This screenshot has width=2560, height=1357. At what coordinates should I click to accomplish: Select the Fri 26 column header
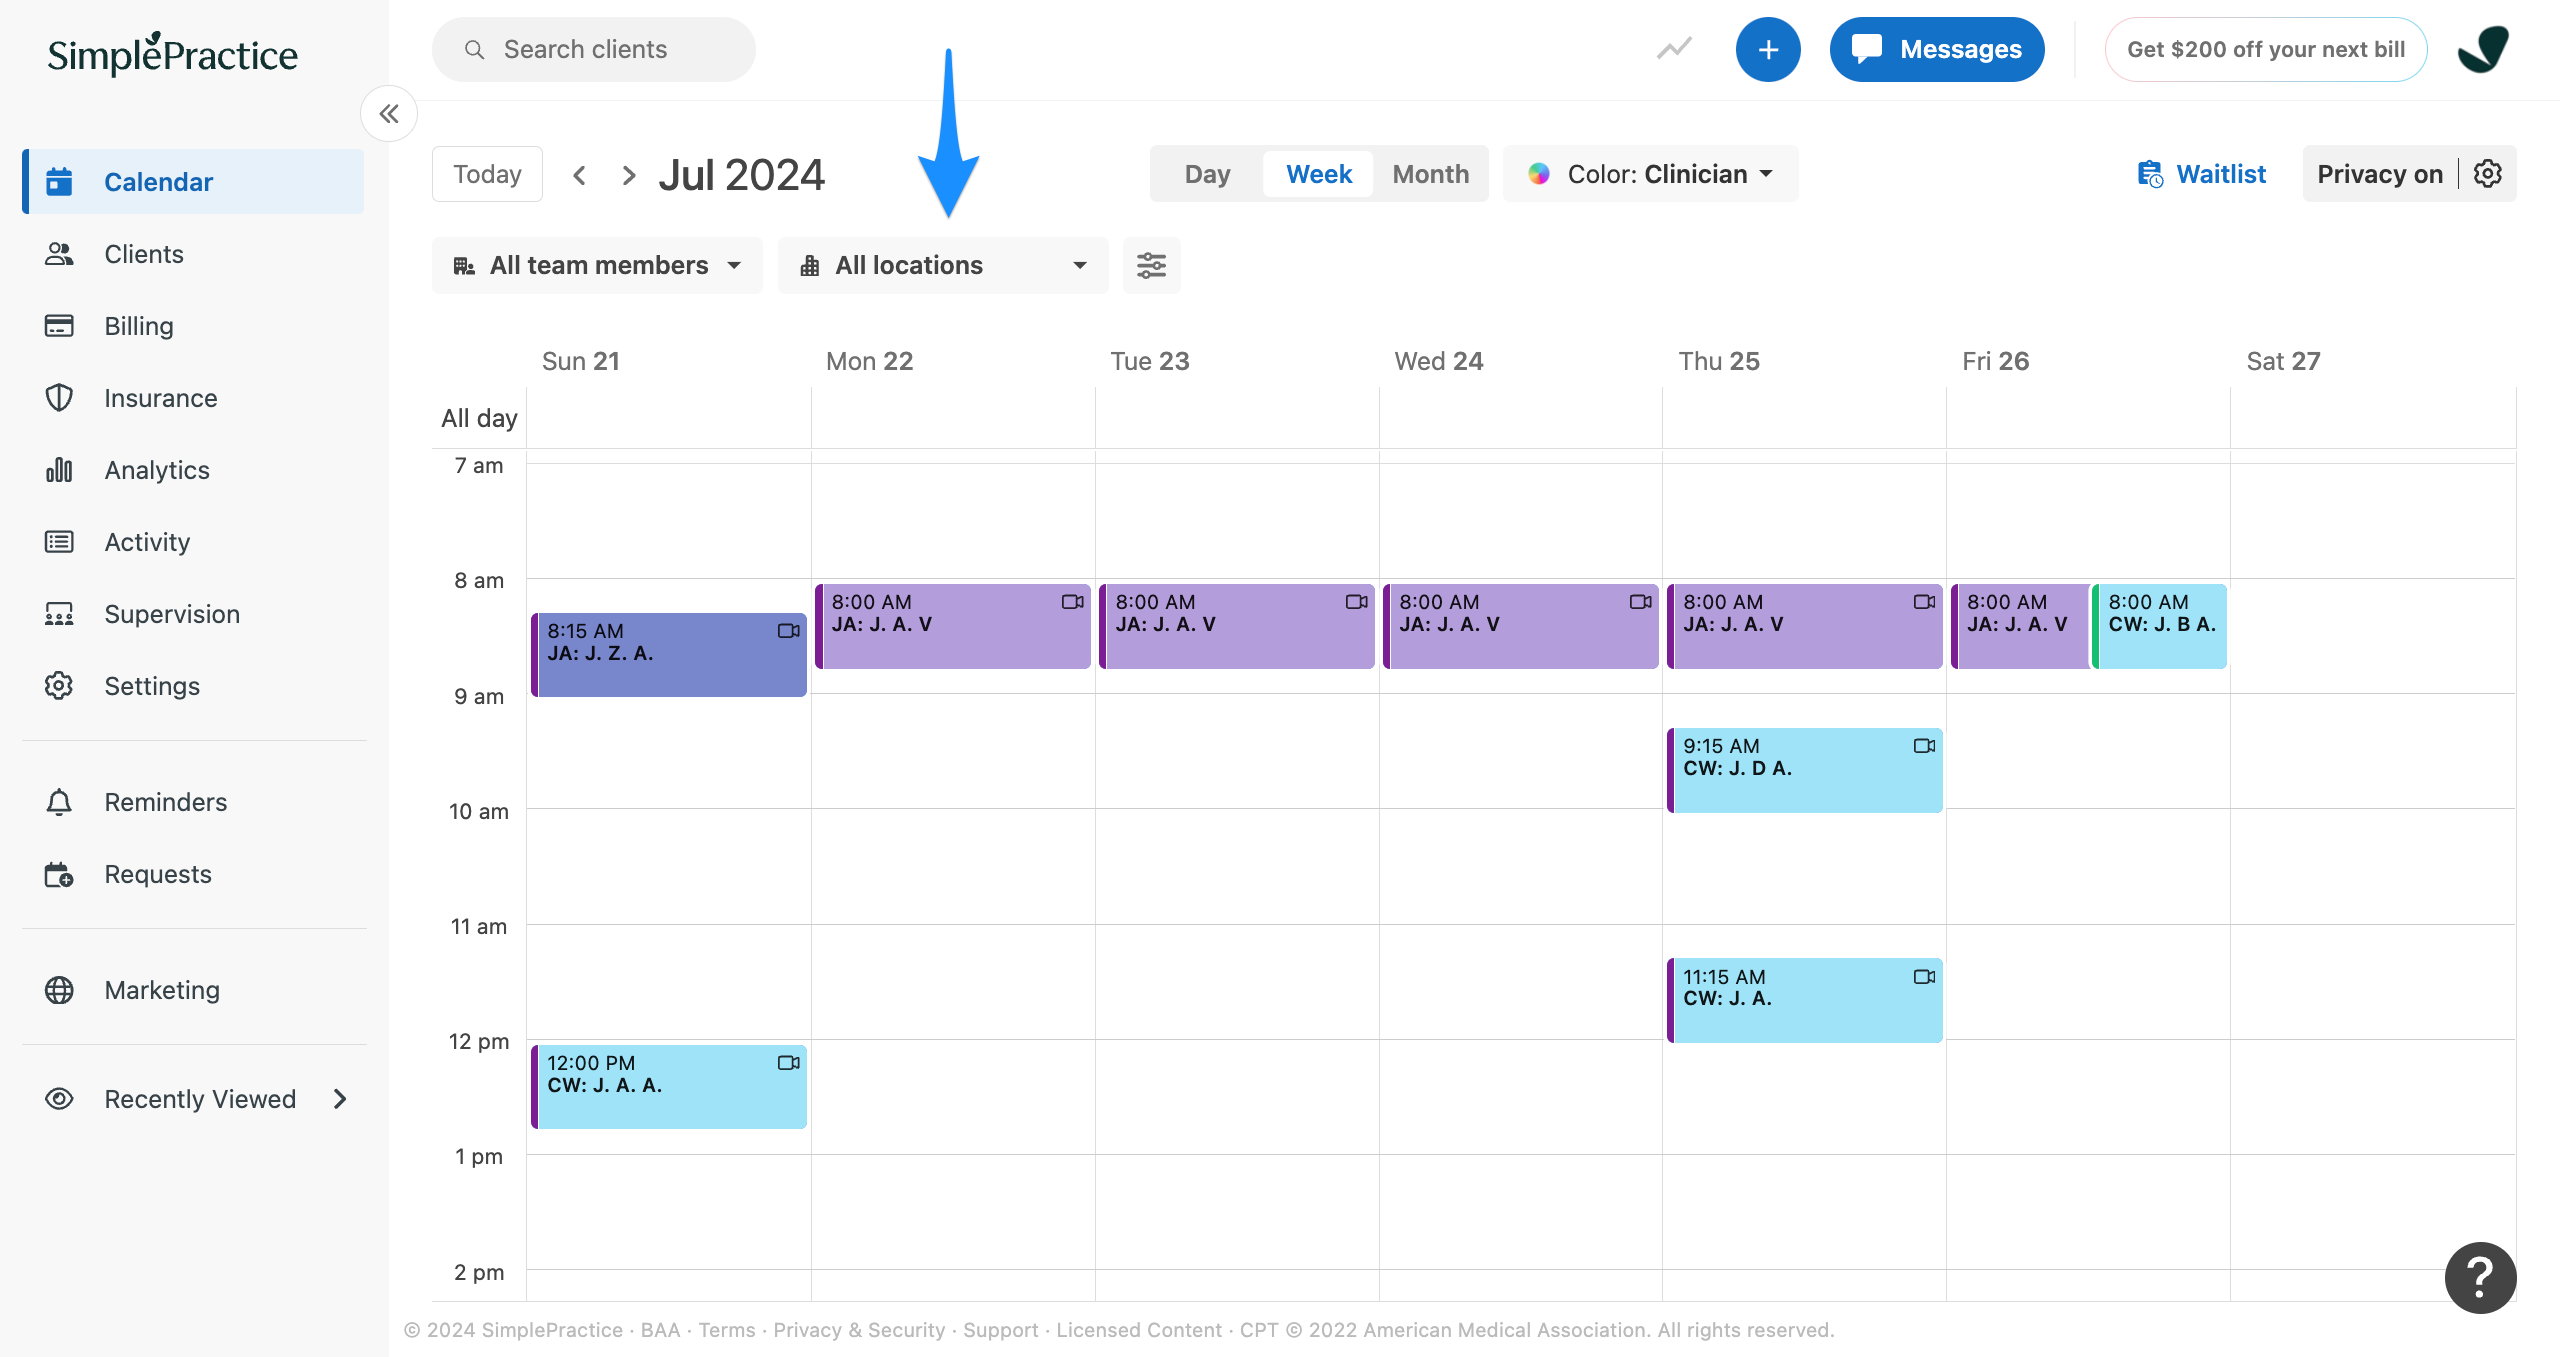tap(1996, 361)
